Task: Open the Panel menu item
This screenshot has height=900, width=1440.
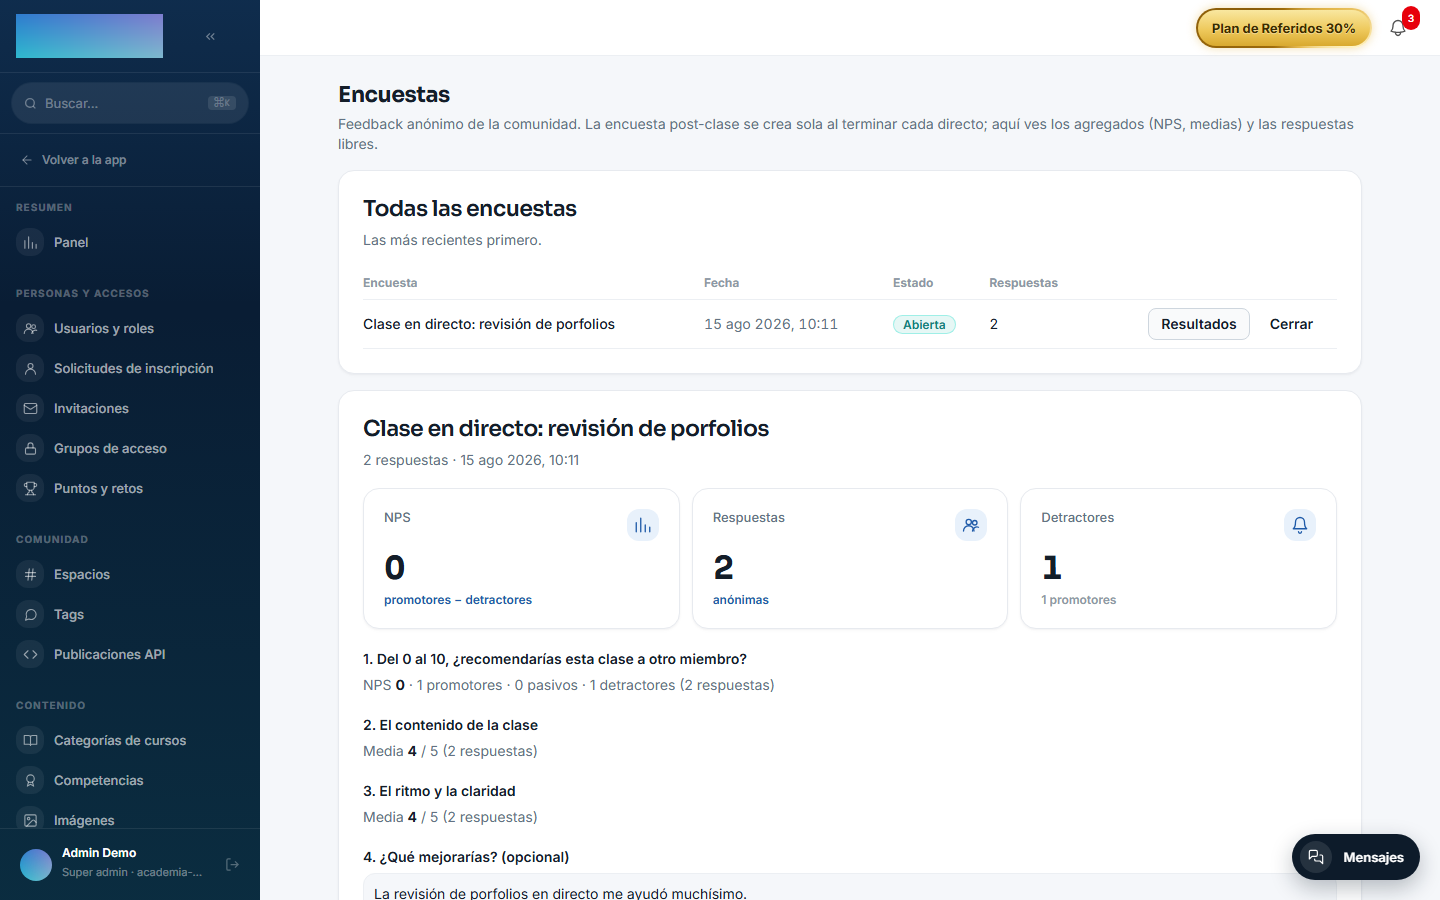Action: (130, 243)
